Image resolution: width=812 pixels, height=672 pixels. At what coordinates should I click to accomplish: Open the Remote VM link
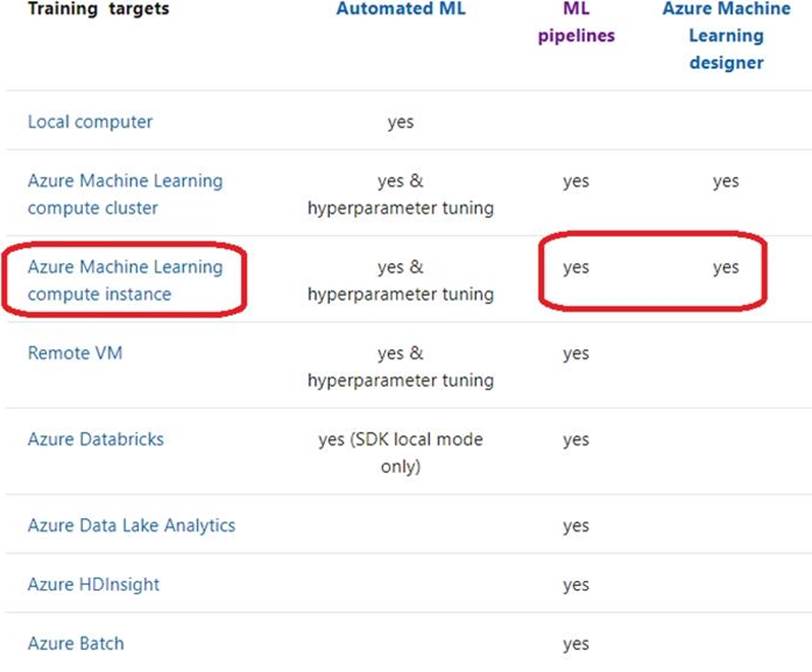(x=75, y=353)
